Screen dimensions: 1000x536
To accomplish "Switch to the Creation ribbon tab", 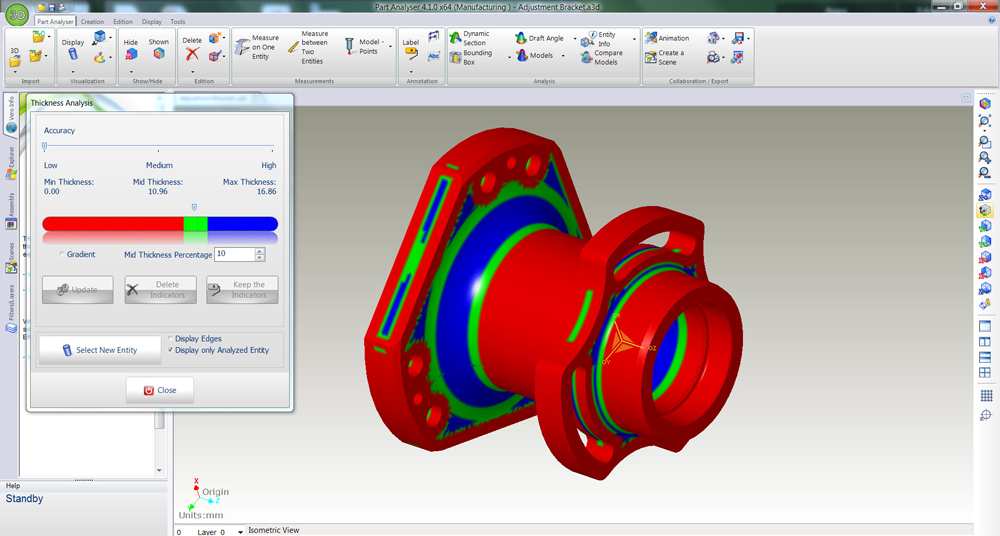I will tap(92, 21).
